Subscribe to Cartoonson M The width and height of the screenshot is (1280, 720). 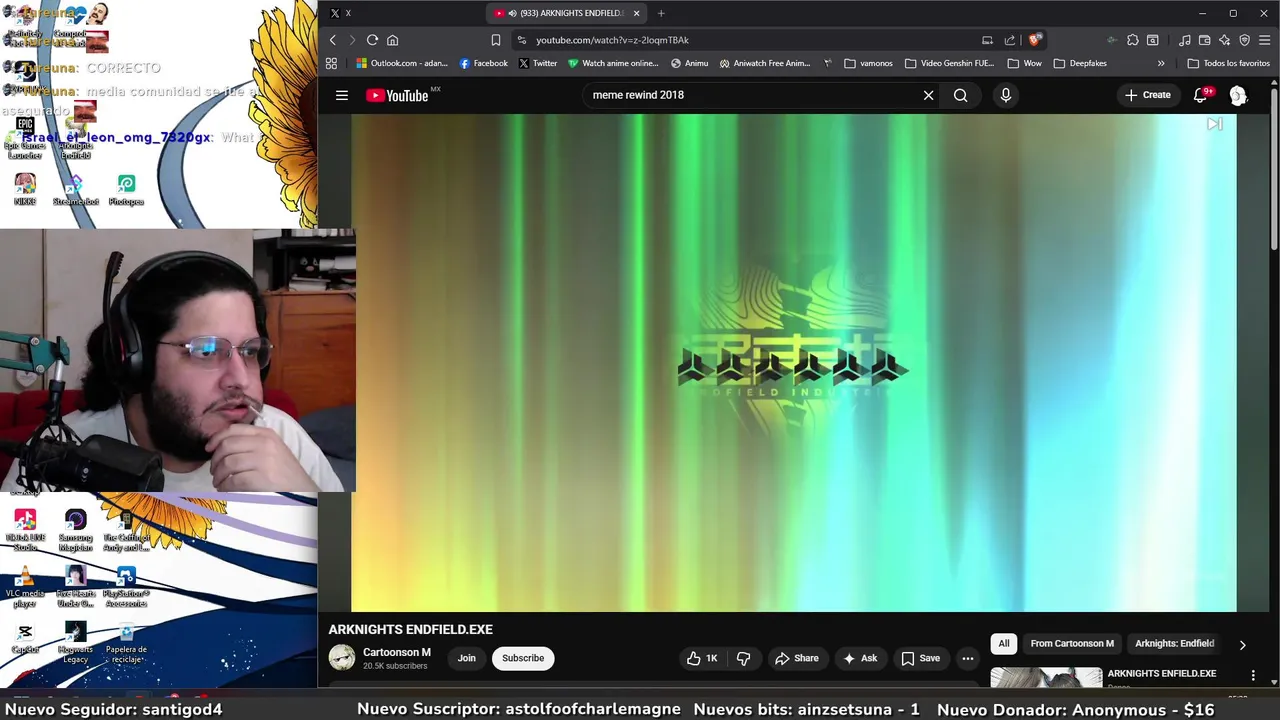(x=523, y=658)
